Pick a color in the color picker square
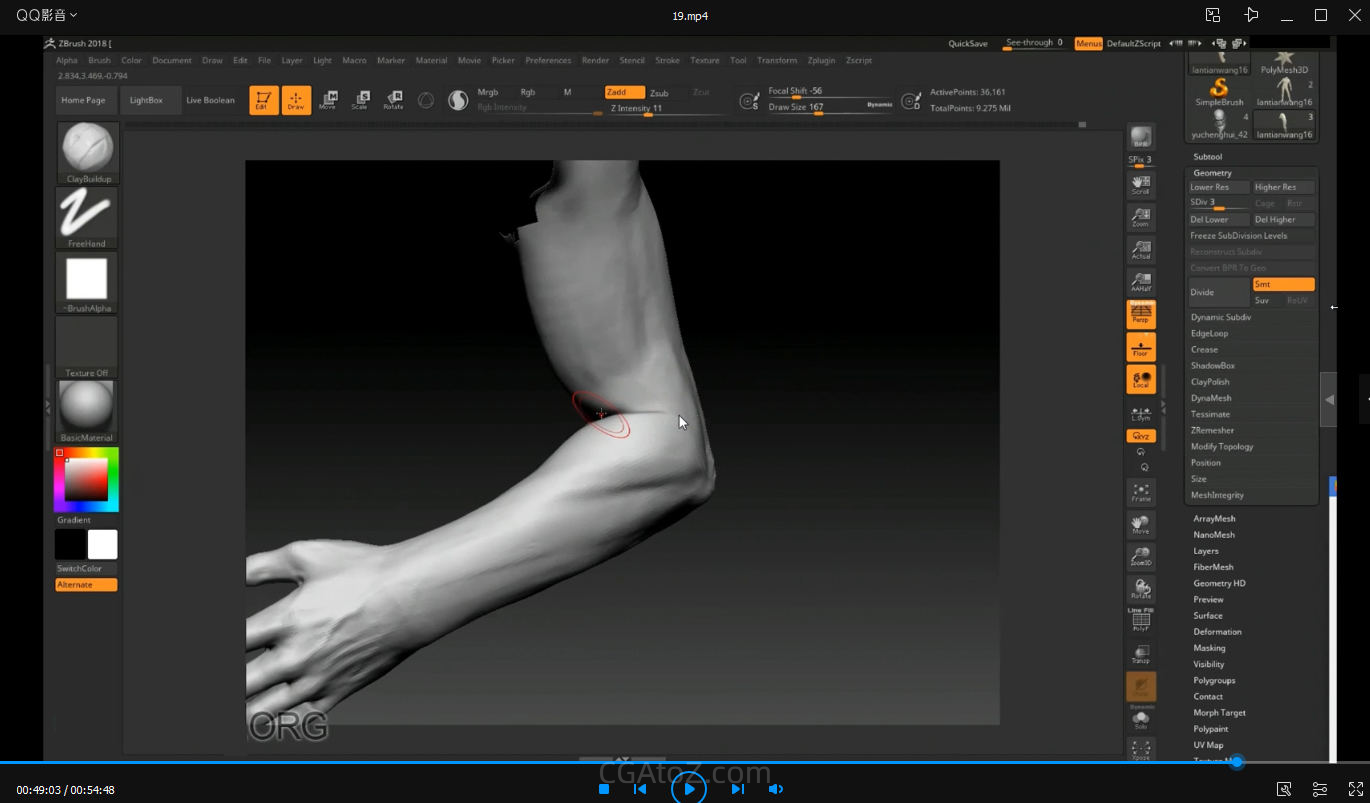This screenshot has height=803, width=1370. pos(87,479)
